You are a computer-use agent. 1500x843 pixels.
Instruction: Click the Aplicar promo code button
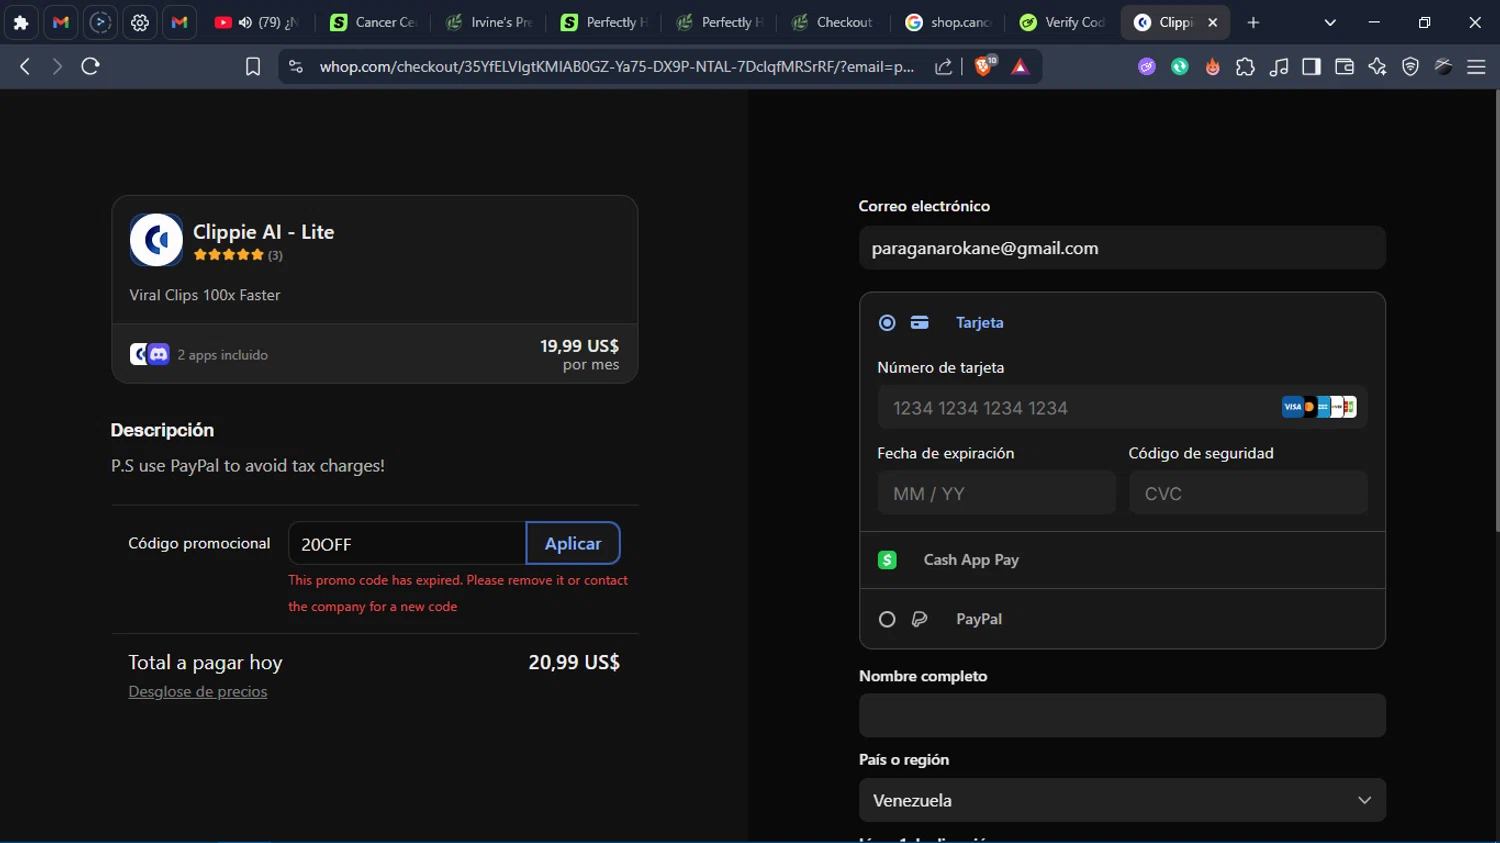[x=573, y=543]
